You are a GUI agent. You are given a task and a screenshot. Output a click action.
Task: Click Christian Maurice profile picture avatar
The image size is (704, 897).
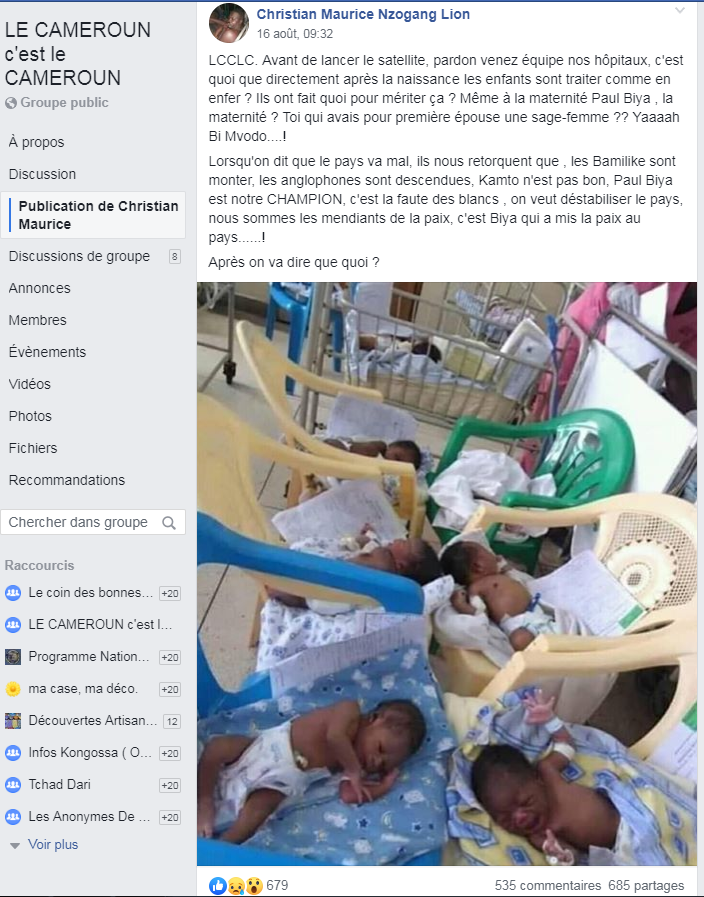pos(229,23)
